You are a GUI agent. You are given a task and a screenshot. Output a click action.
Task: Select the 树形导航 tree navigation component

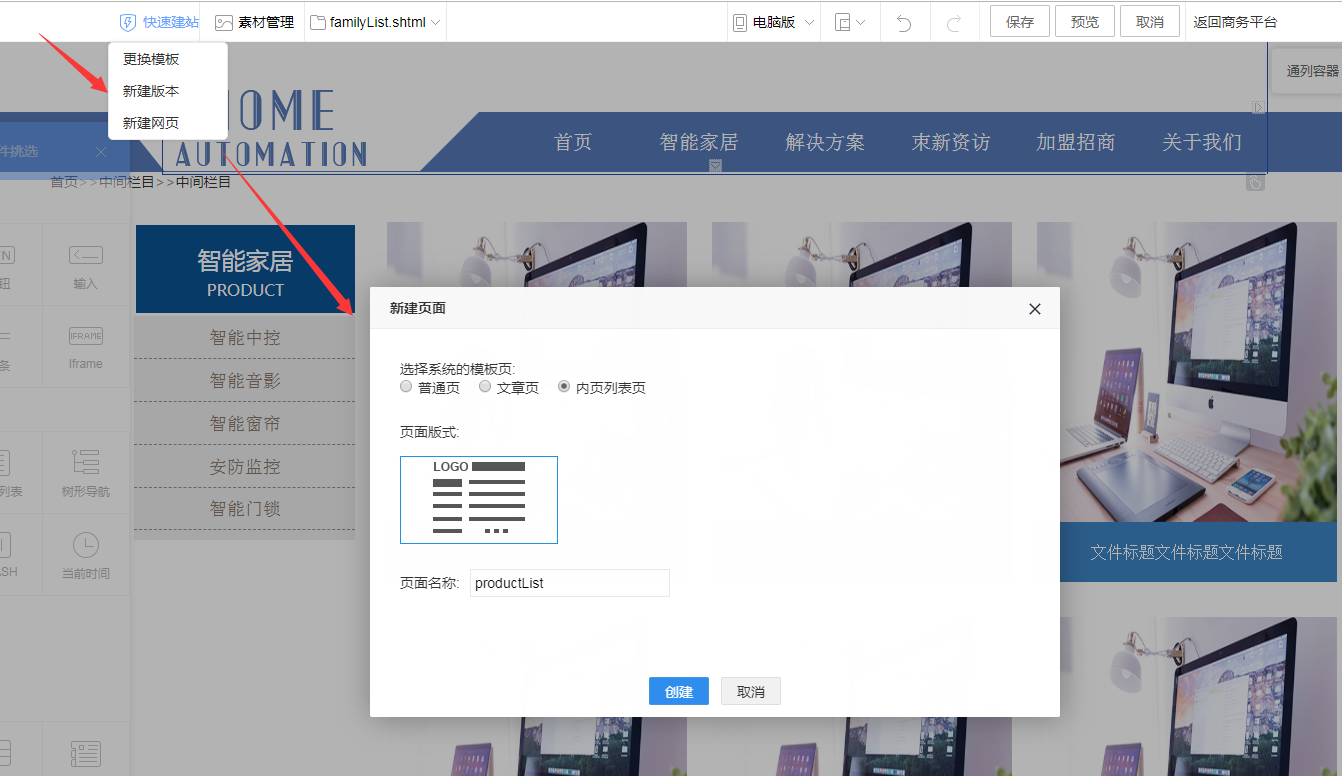86,462
